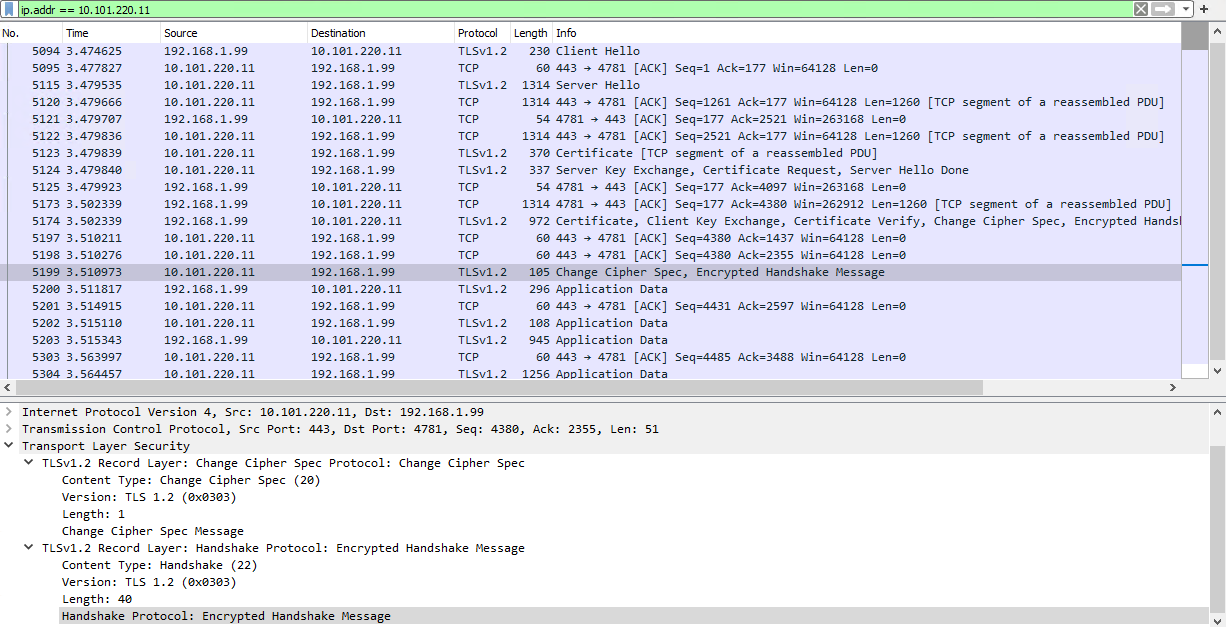This screenshot has width=1226, height=627.
Task: Select packet 5203 with length 945
Action: pos(590,340)
